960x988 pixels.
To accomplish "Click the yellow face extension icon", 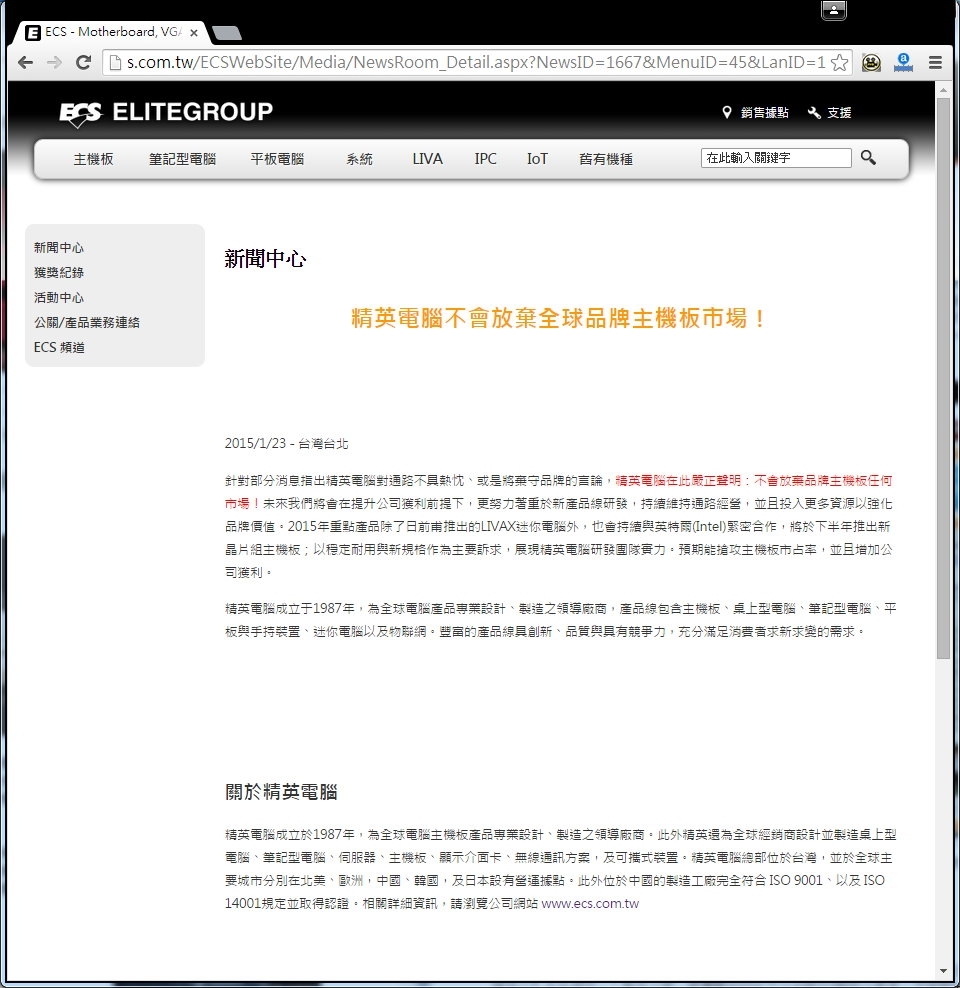I will [871, 62].
